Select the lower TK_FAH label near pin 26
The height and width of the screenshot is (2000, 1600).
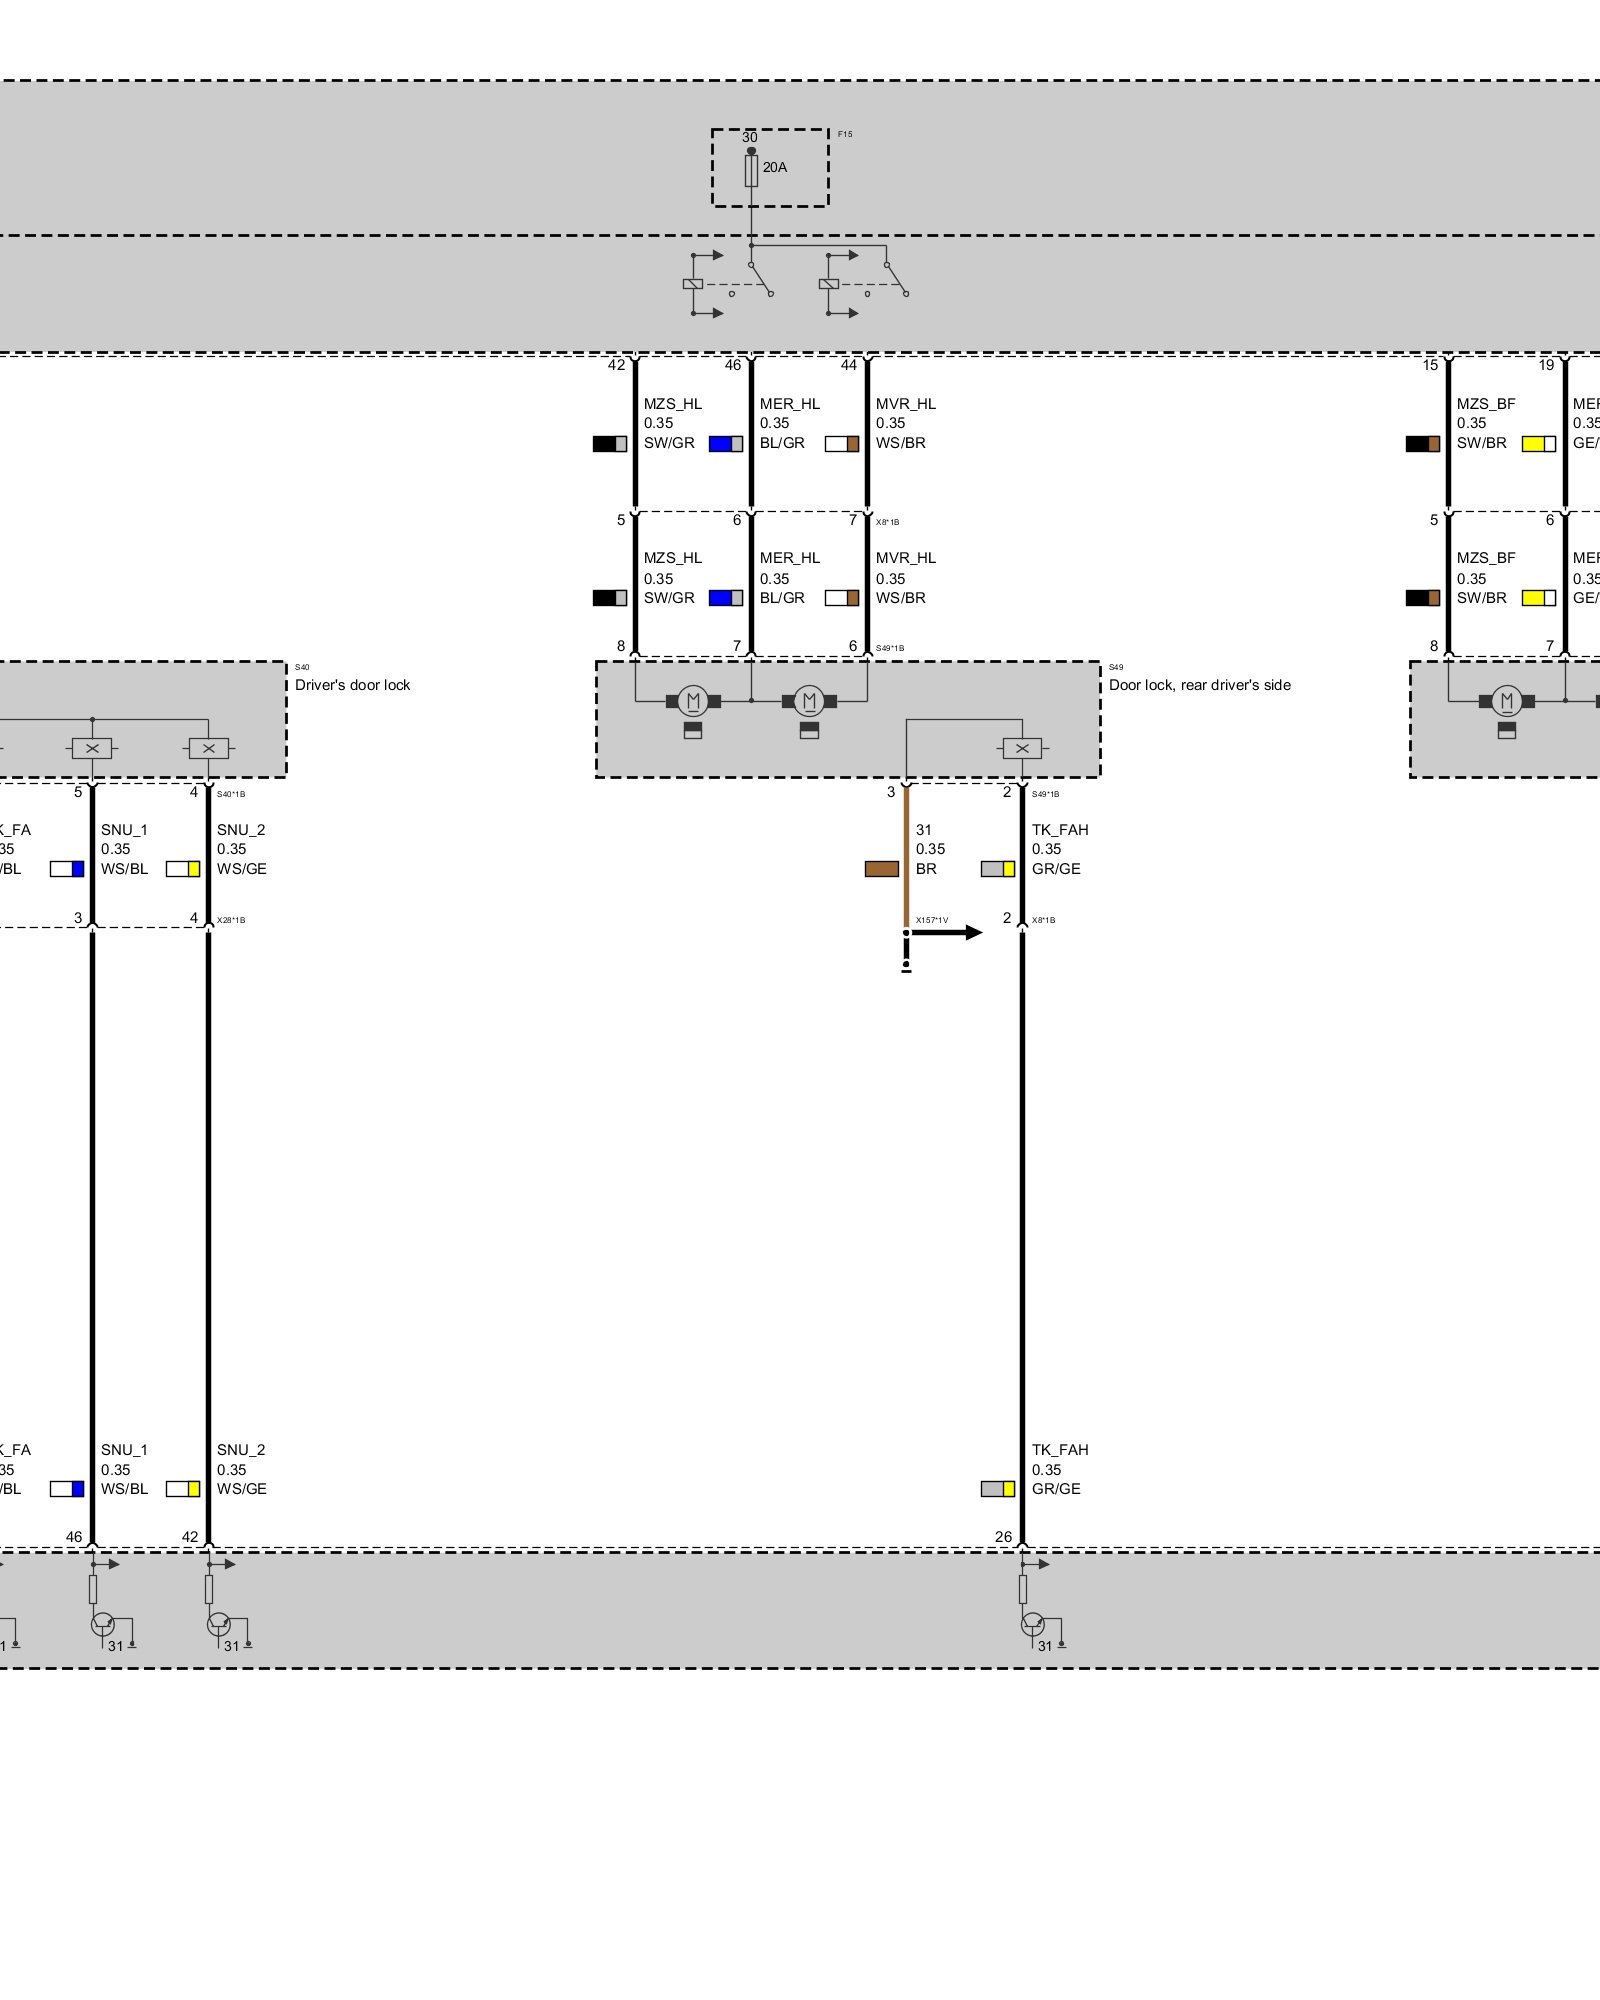pyautogui.click(x=1060, y=1450)
